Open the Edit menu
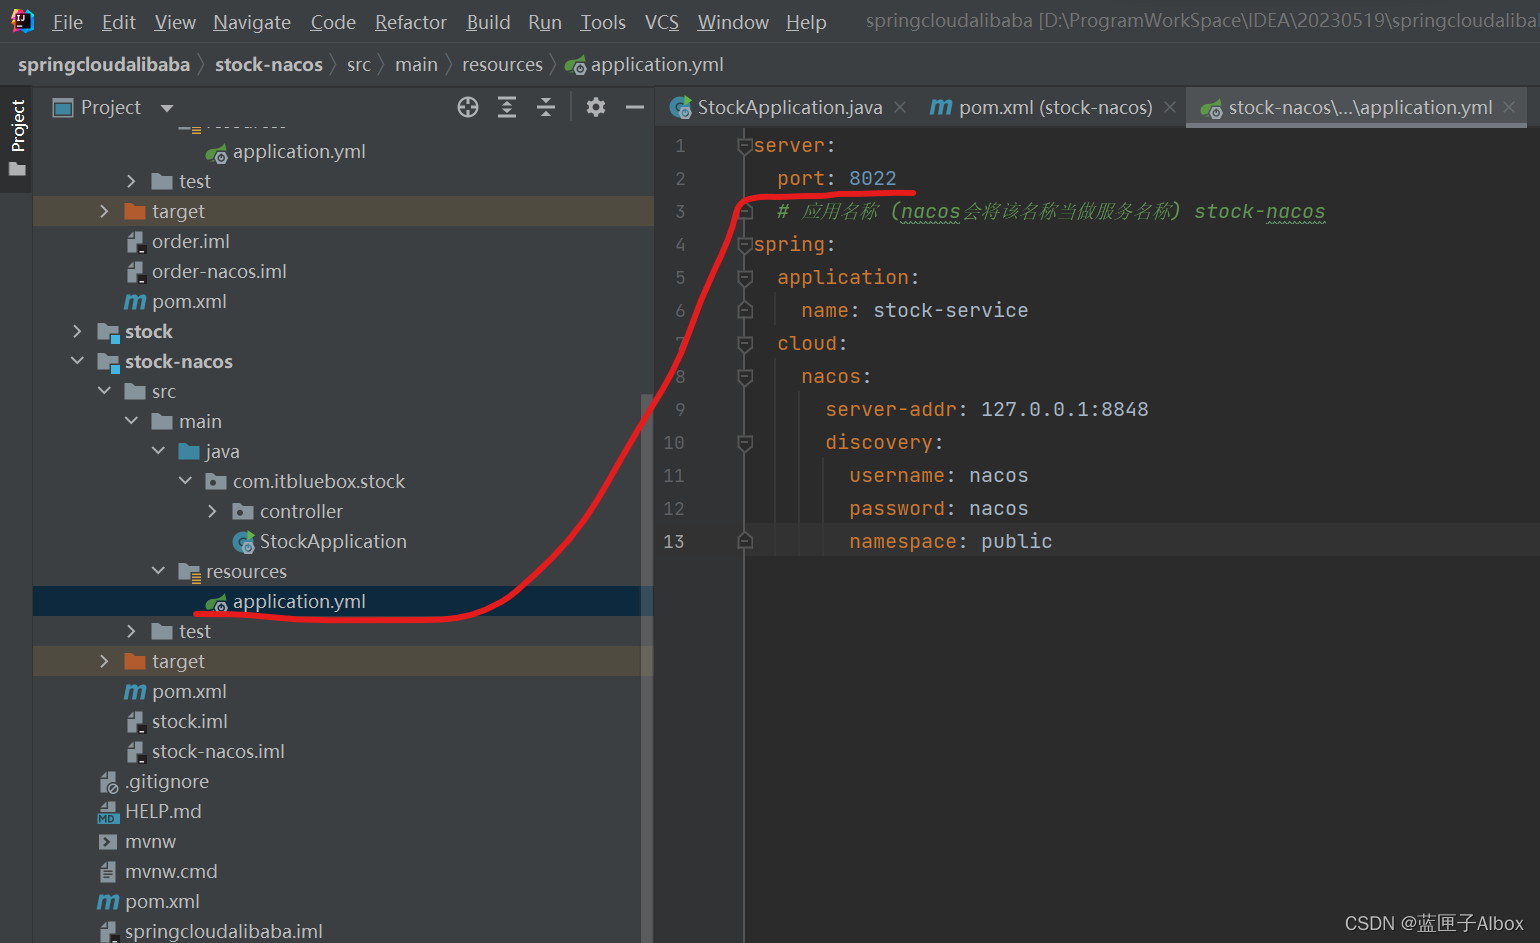The width and height of the screenshot is (1540, 943). (118, 22)
